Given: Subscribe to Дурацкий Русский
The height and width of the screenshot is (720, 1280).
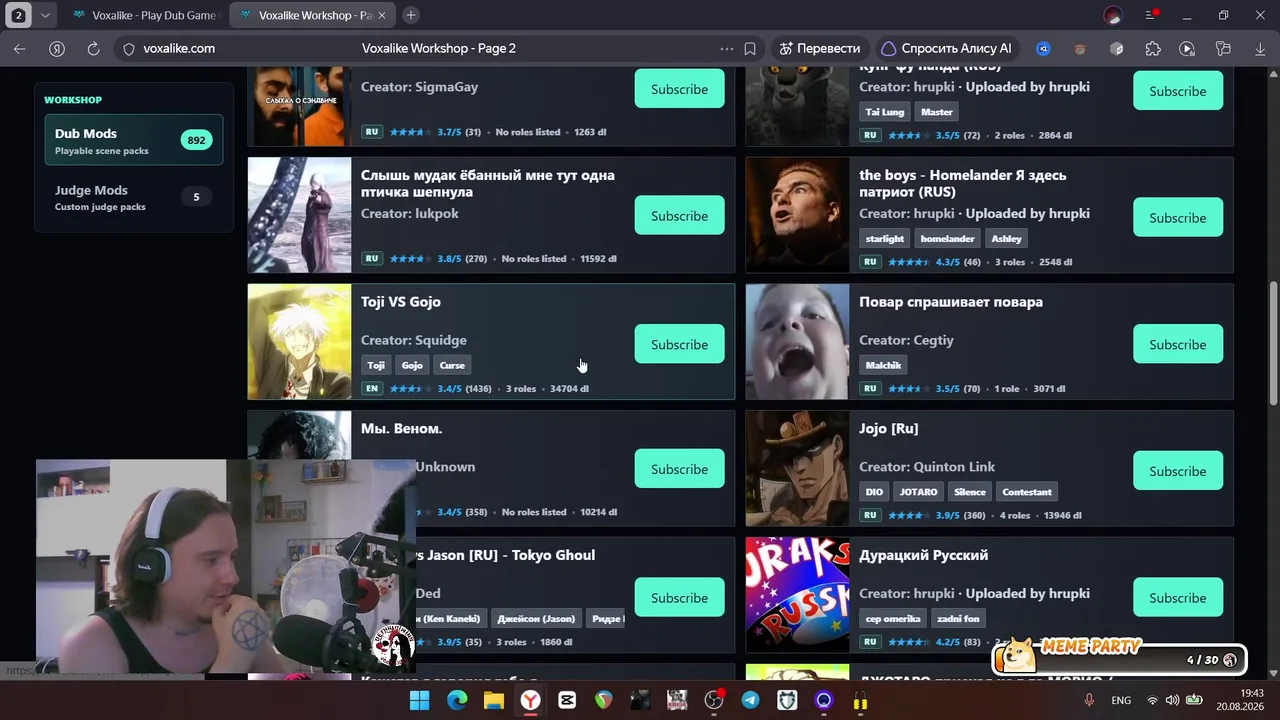Looking at the screenshot, I should coord(1178,598).
